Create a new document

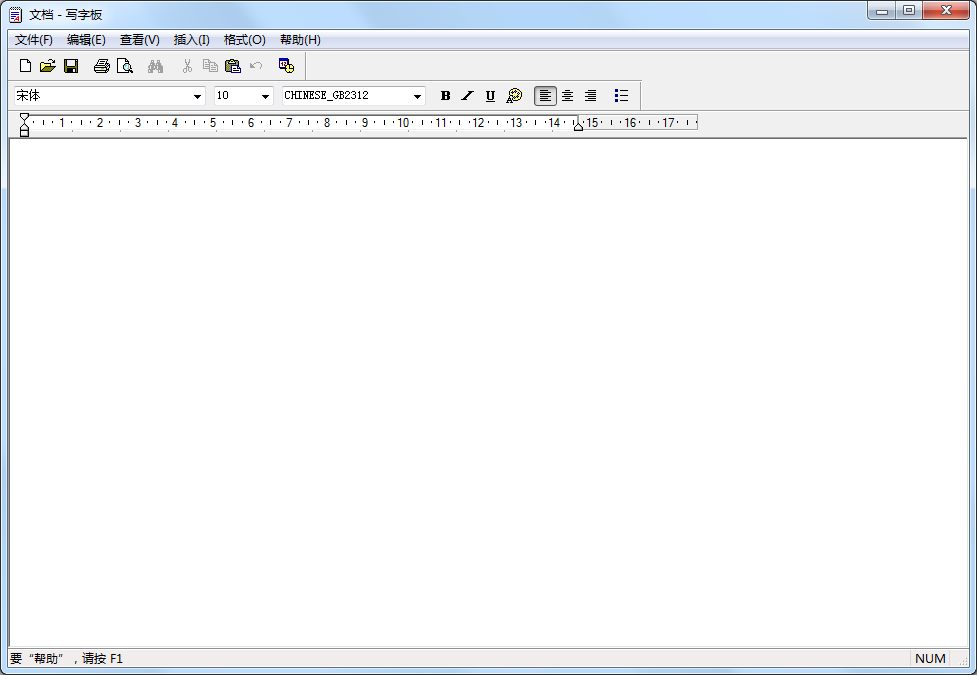click(24, 65)
